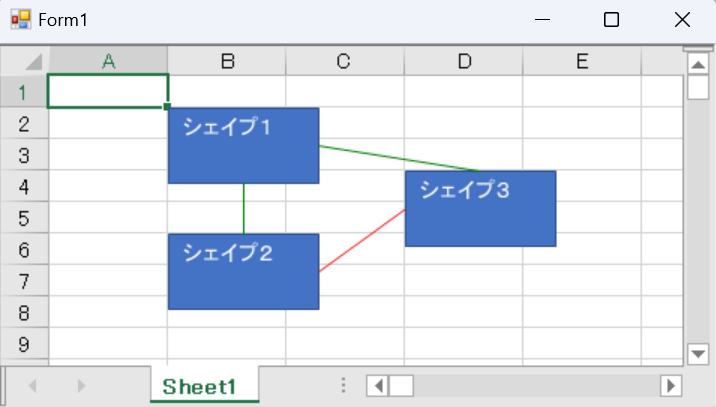This screenshot has height=407, width=716.
Task: Select column D header
Action: point(463,61)
